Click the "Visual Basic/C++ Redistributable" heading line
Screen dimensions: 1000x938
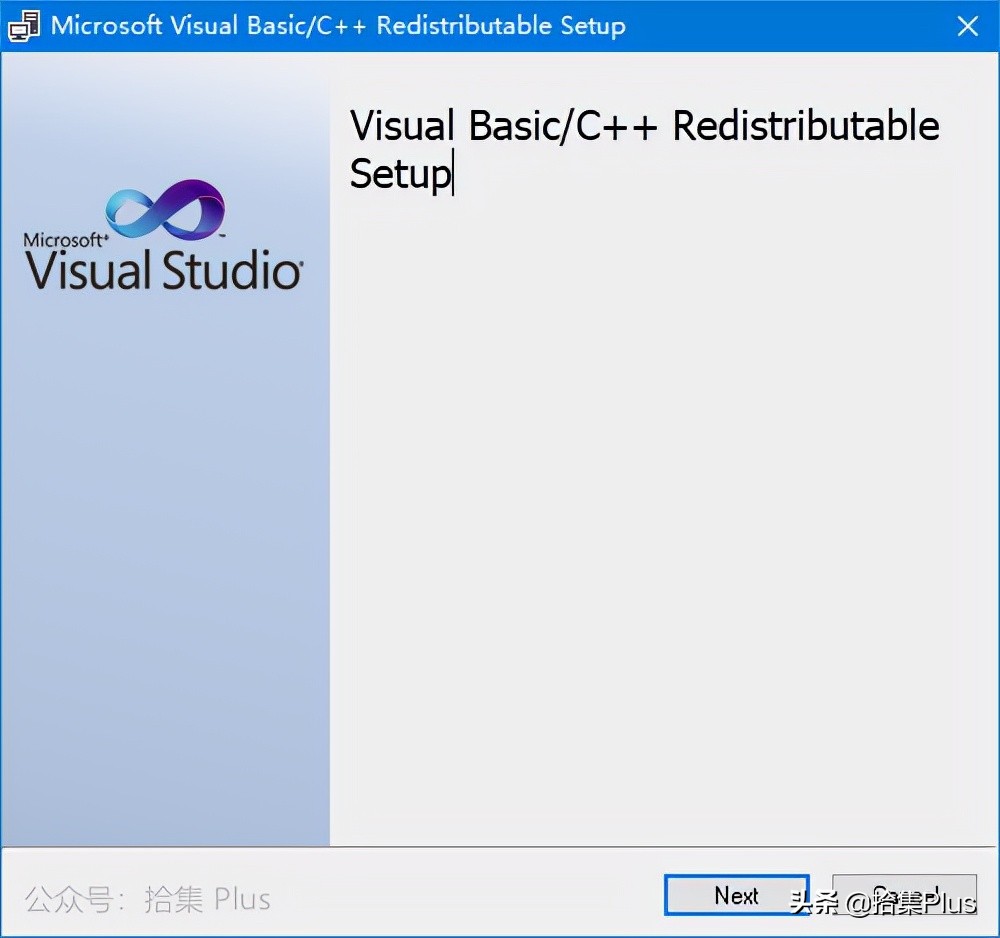tap(644, 127)
